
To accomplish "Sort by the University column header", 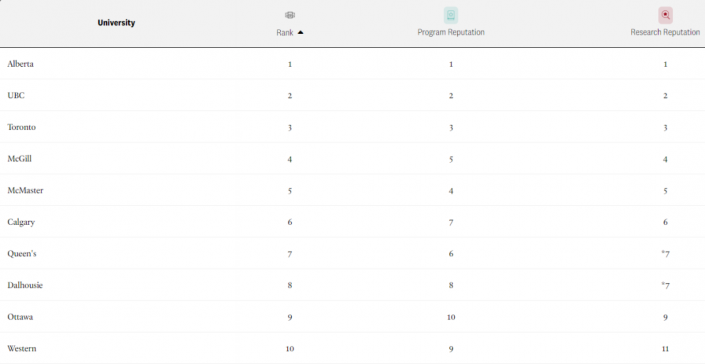I will (x=116, y=22).
